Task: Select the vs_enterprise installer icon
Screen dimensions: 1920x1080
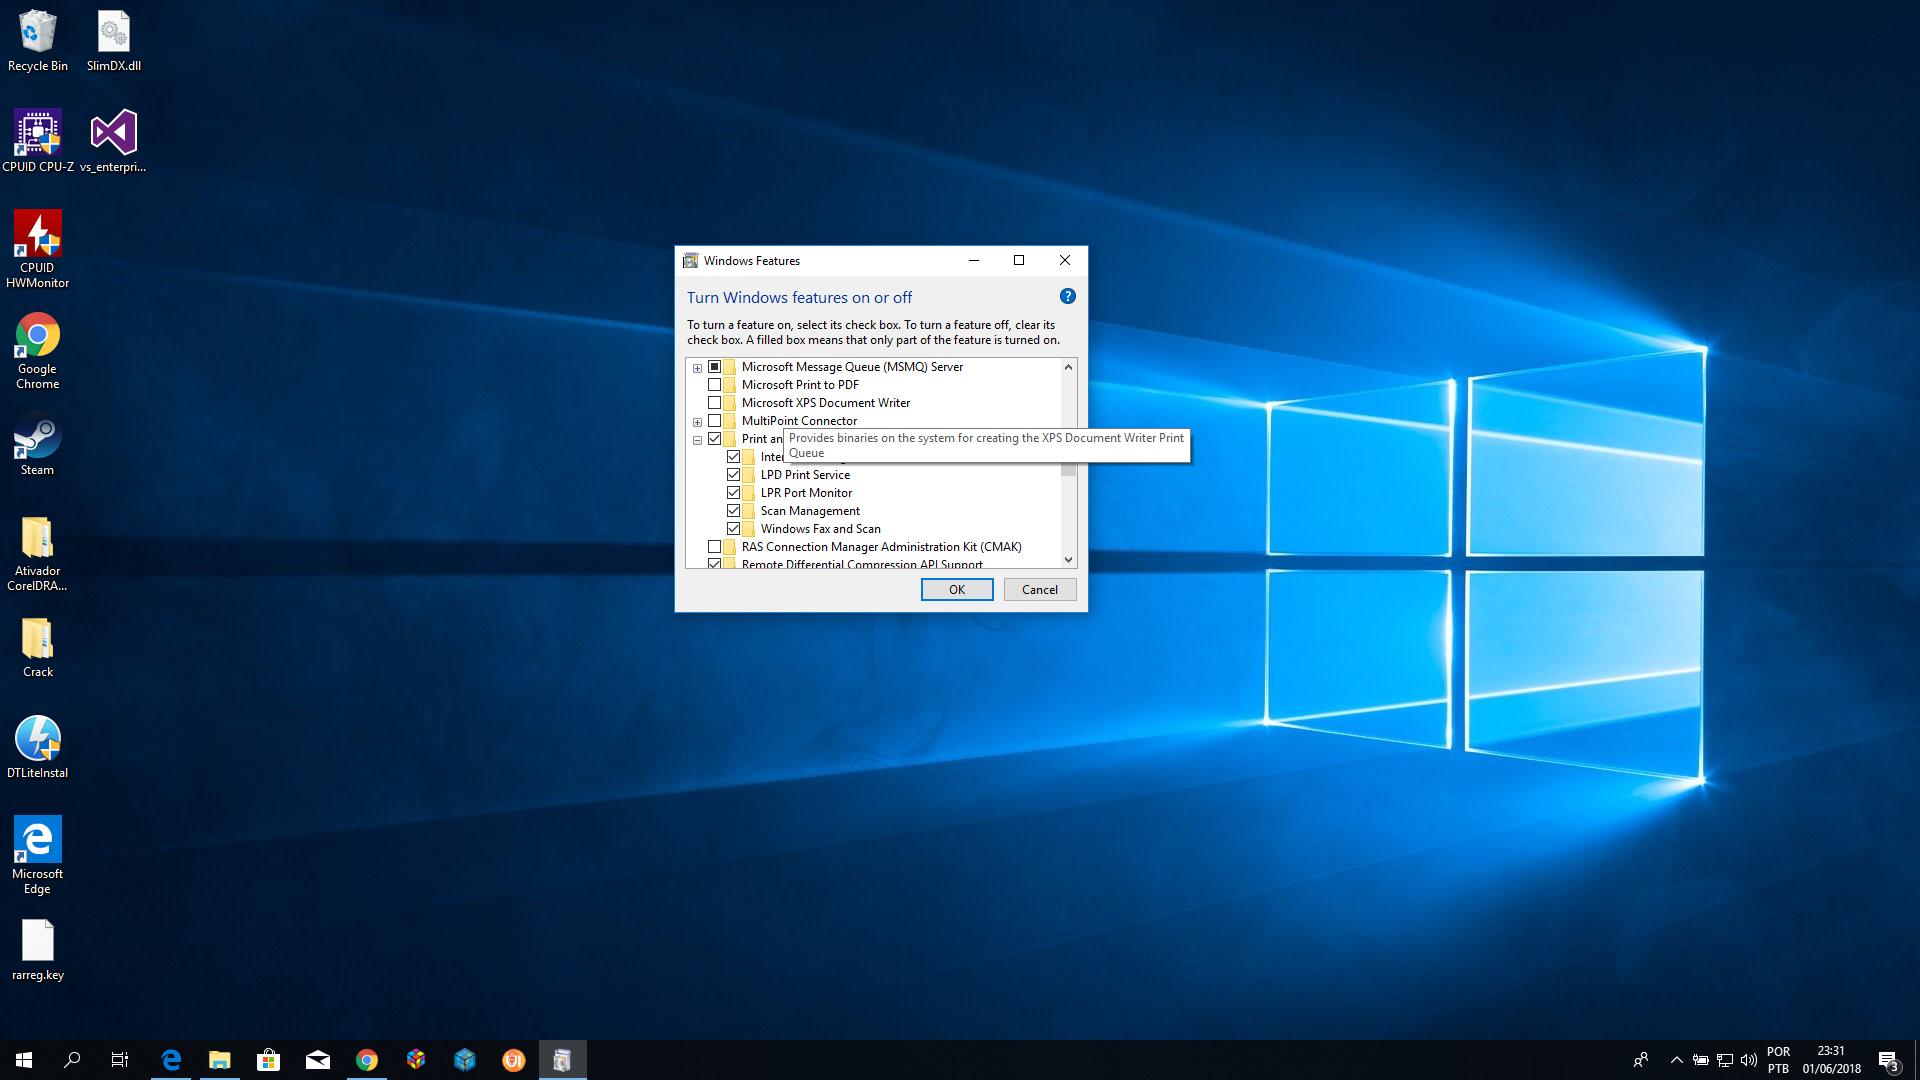Action: point(114,141)
